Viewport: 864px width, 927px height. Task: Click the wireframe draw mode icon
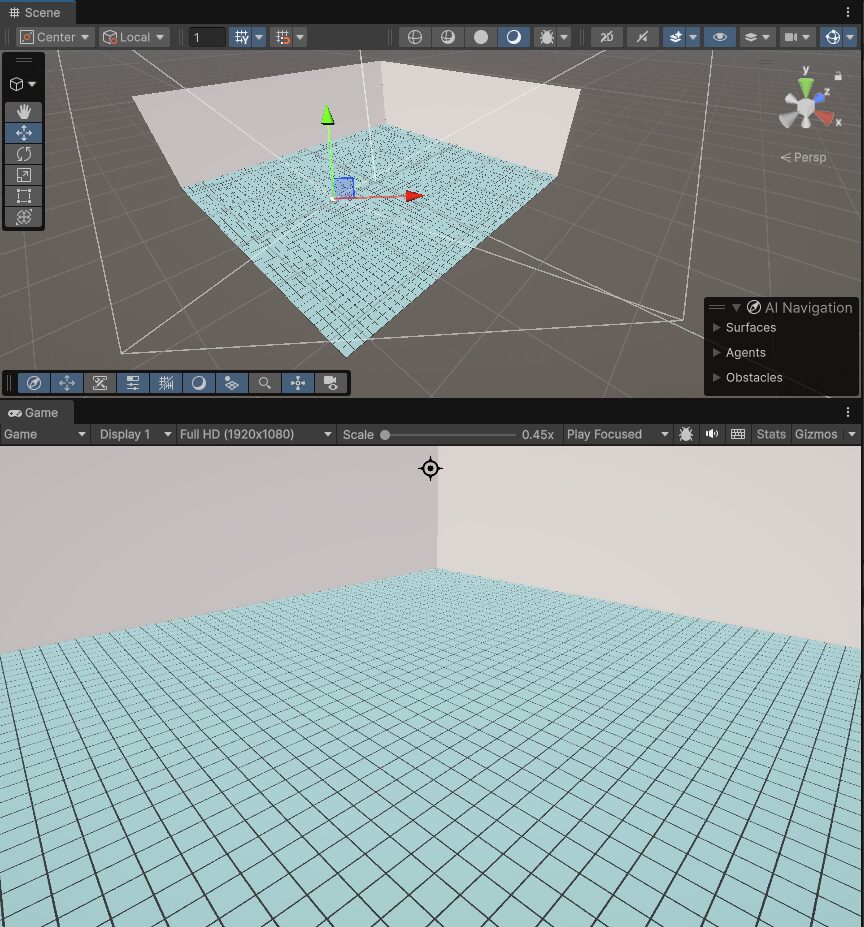[415, 37]
